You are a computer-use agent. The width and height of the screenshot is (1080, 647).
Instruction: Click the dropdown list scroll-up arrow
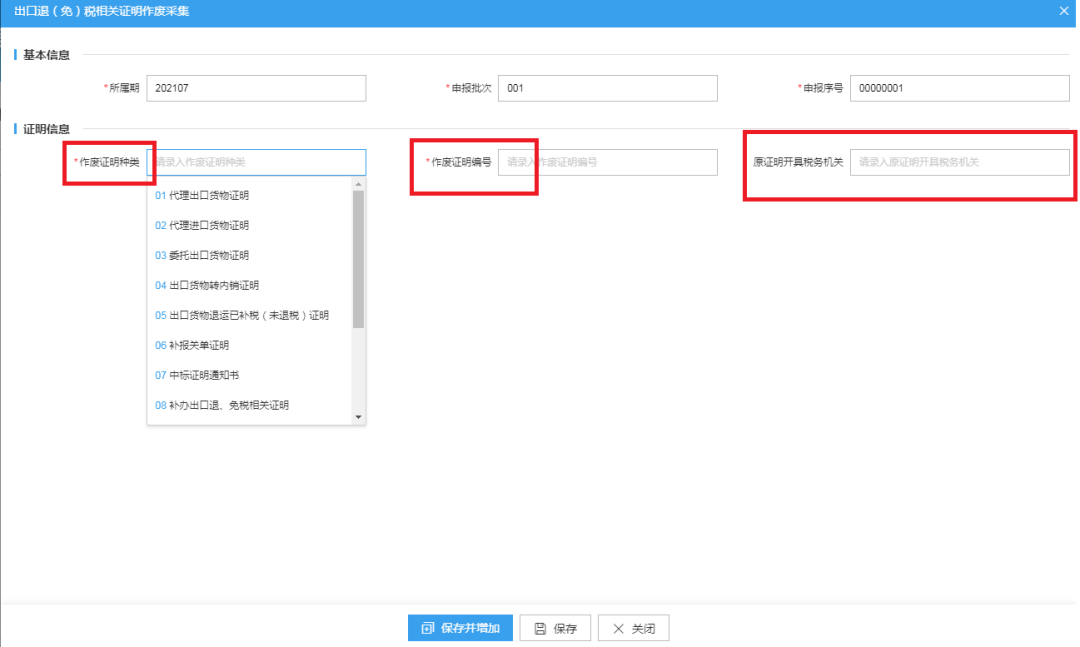click(358, 184)
